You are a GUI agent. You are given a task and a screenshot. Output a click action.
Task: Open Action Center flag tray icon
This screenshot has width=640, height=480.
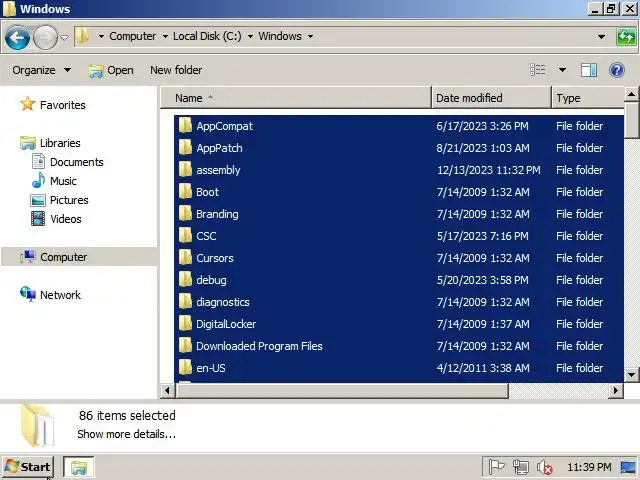coord(497,467)
